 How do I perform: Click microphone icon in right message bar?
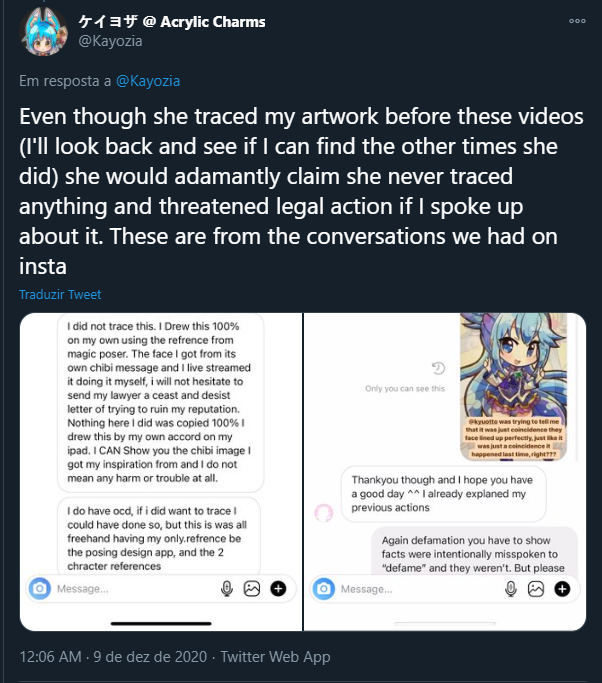tap(511, 589)
